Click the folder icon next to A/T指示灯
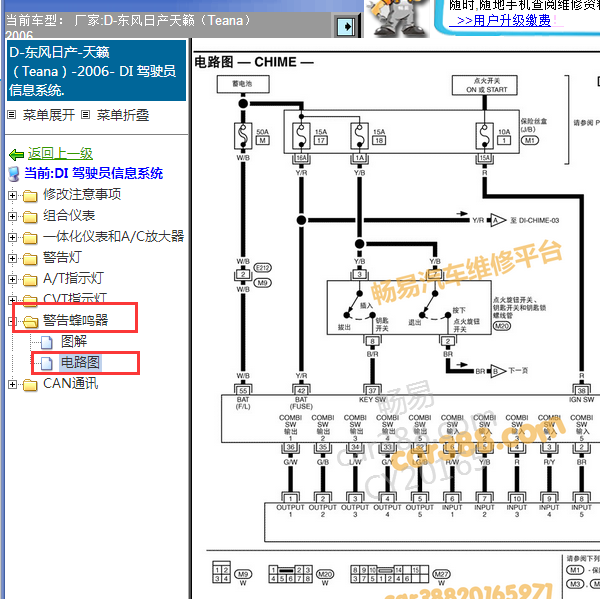The height and width of the screenshot is (599, 600). click(30, 280)
